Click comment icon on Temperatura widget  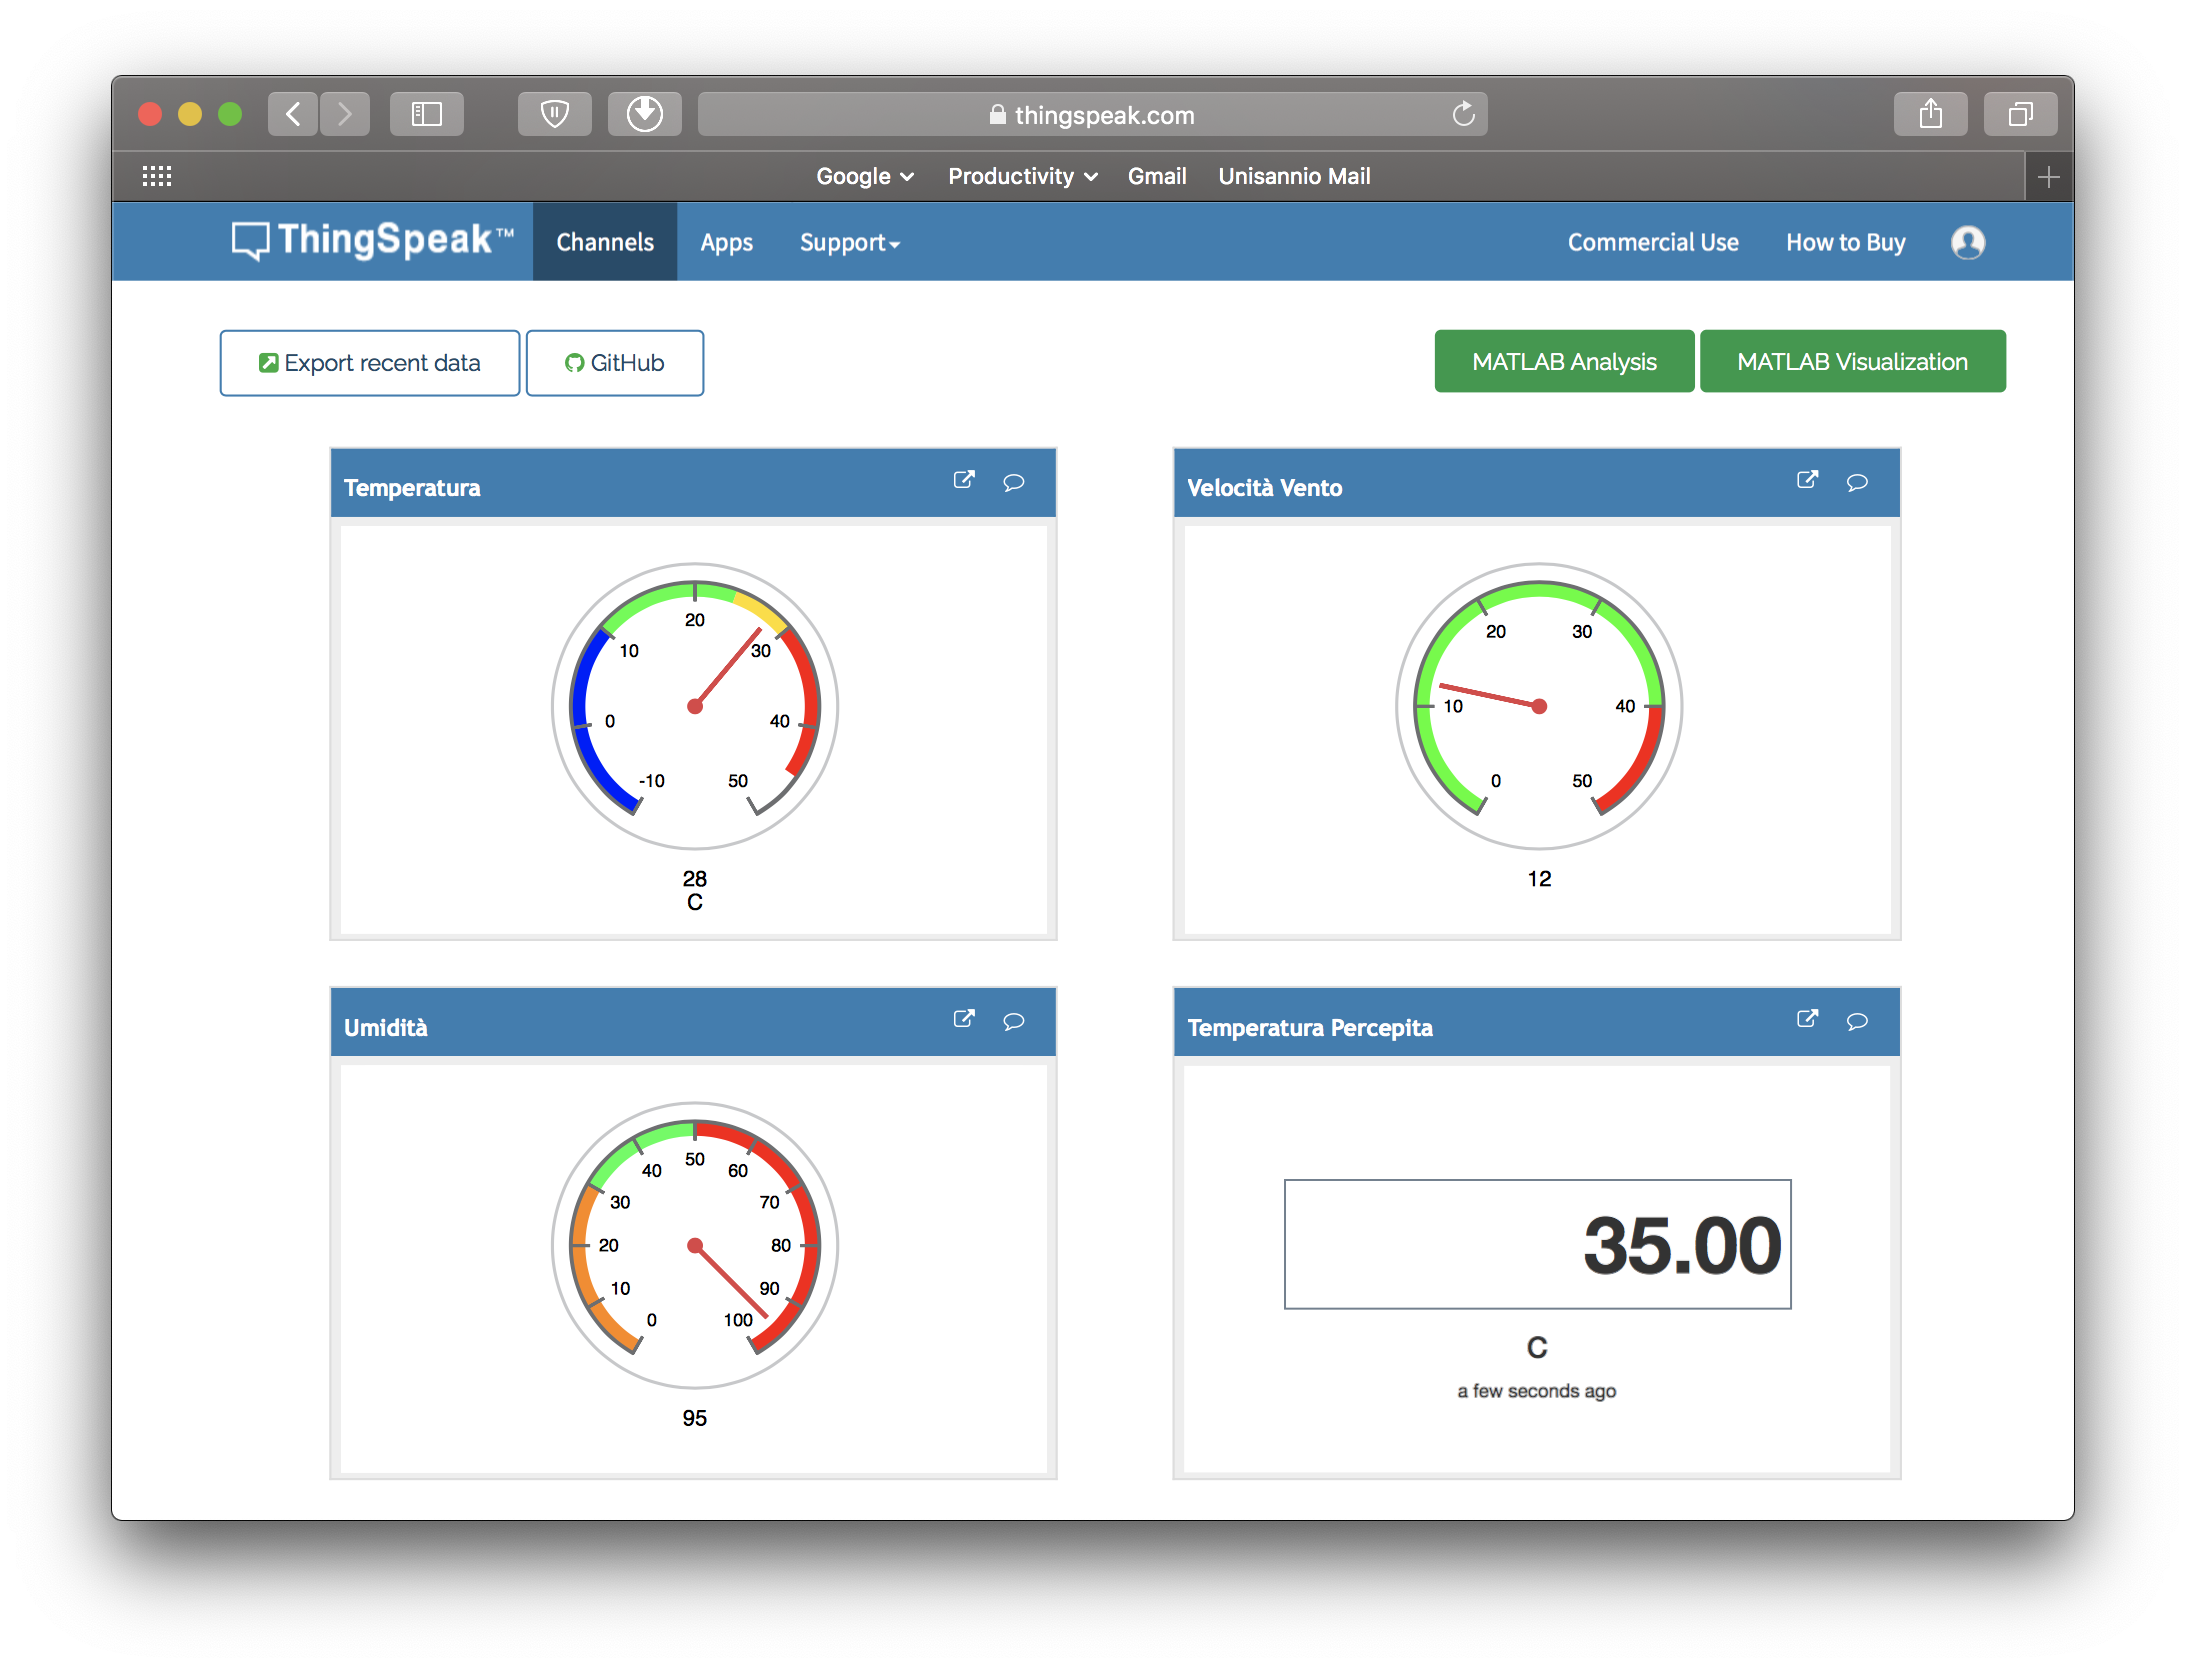[x=1013, y=483]
